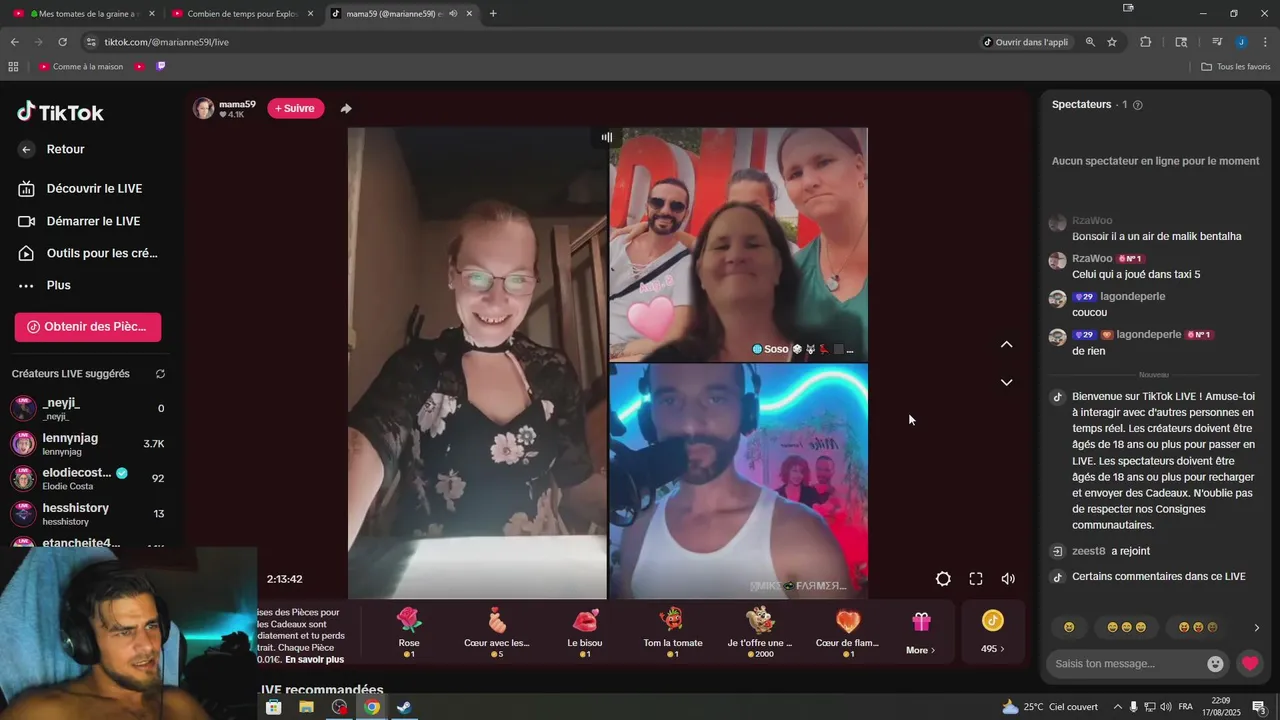
Task: Toggle fullscreen mode on the live
Action: click(976, 579)
